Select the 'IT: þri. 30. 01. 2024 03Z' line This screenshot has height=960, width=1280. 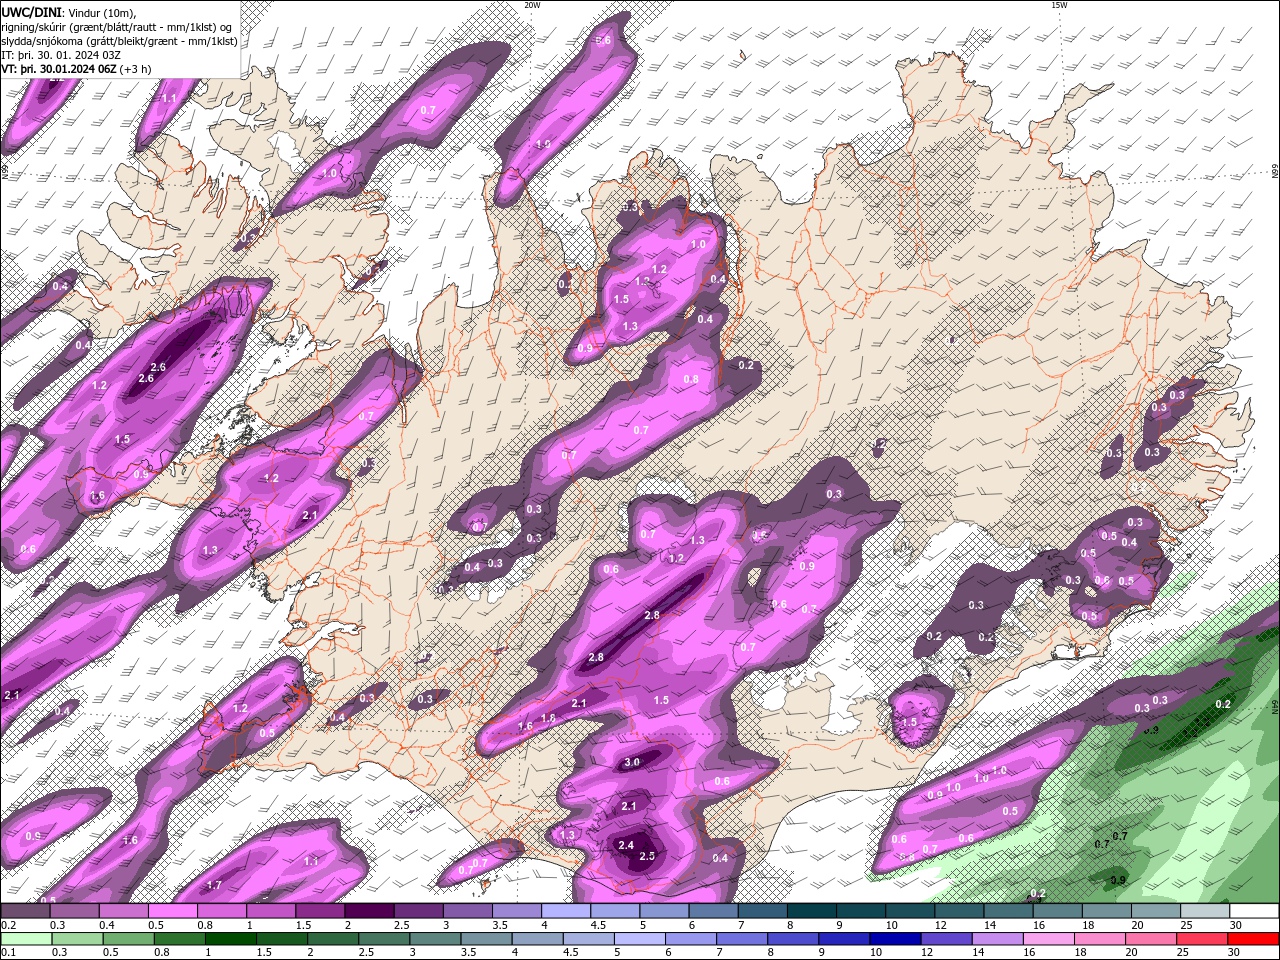pyautogui.click(x=61, y=55)
